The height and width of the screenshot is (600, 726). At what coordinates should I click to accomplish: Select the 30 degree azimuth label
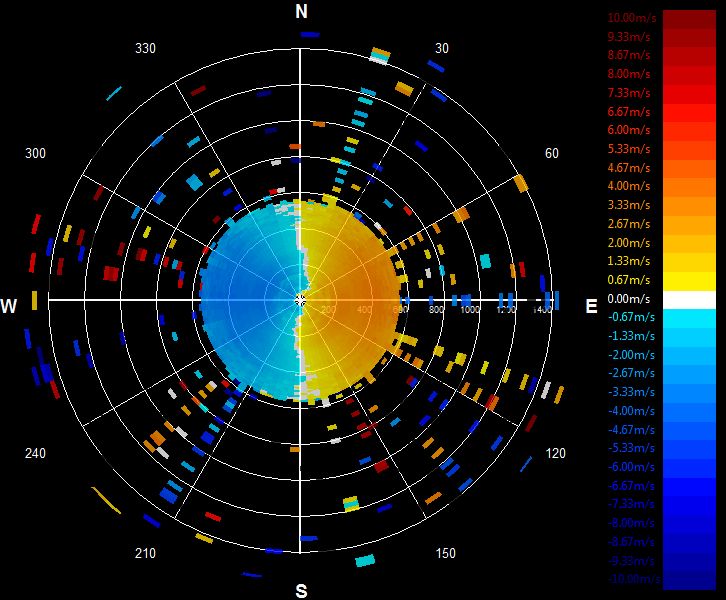pyautogui.click(x=442, y=48)
